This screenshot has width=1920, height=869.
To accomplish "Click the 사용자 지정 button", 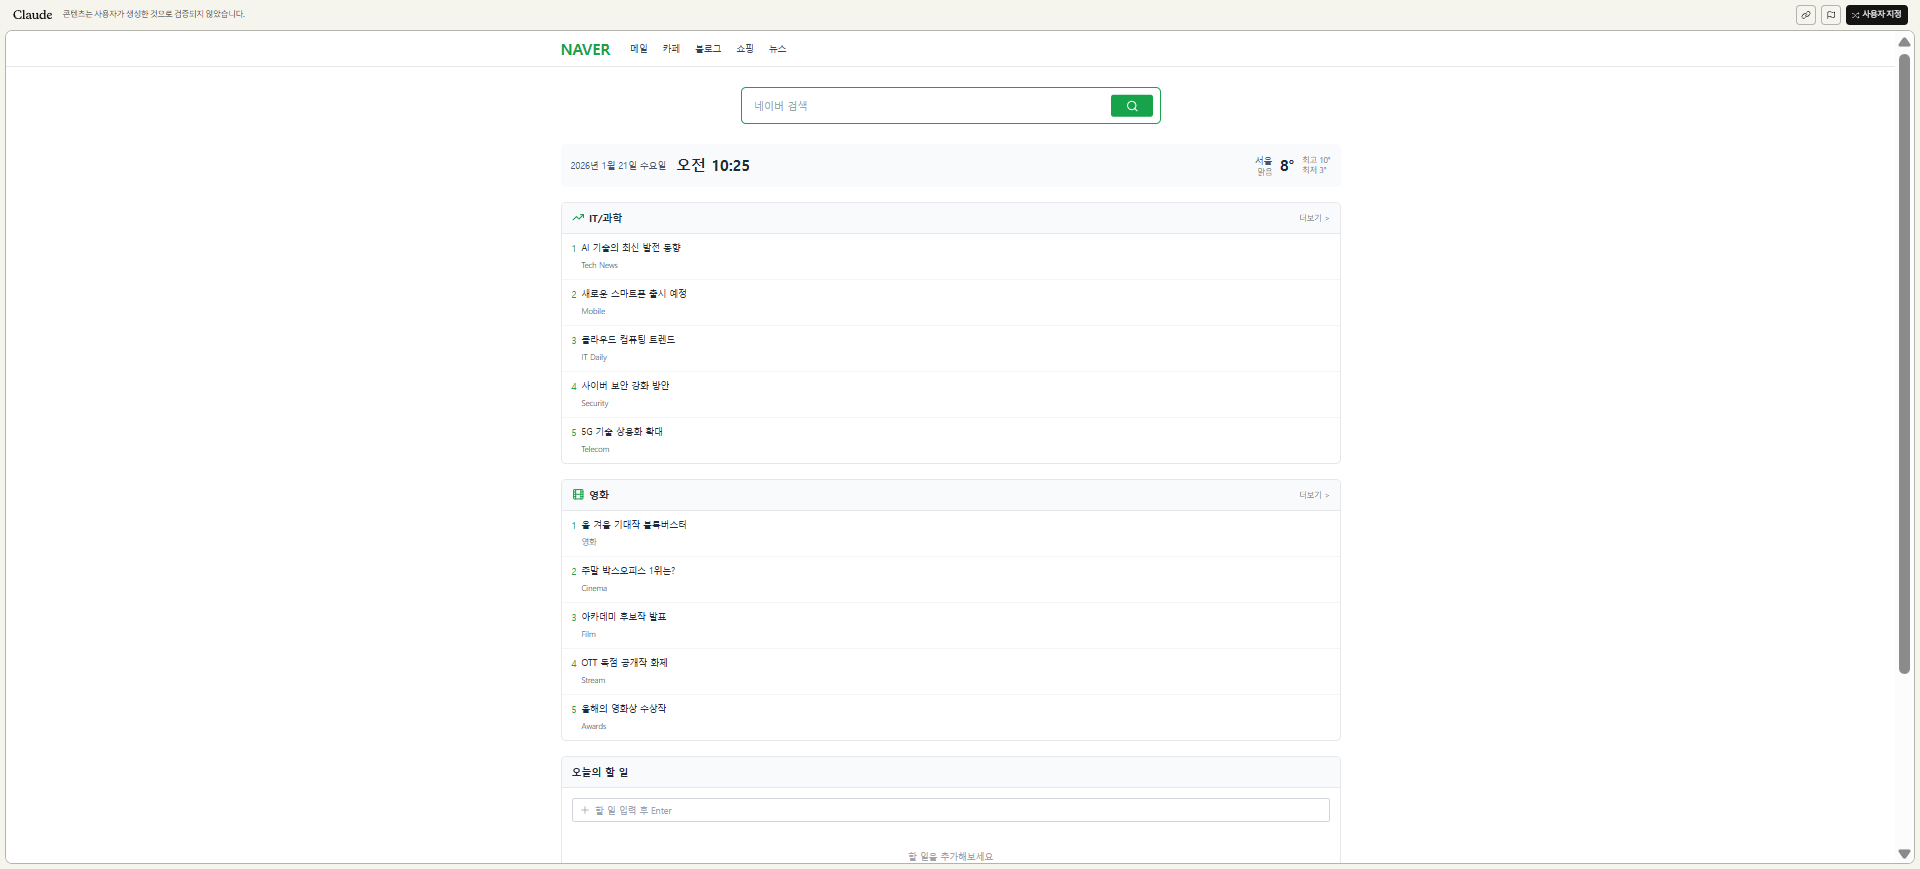I will click(1877, 15).
